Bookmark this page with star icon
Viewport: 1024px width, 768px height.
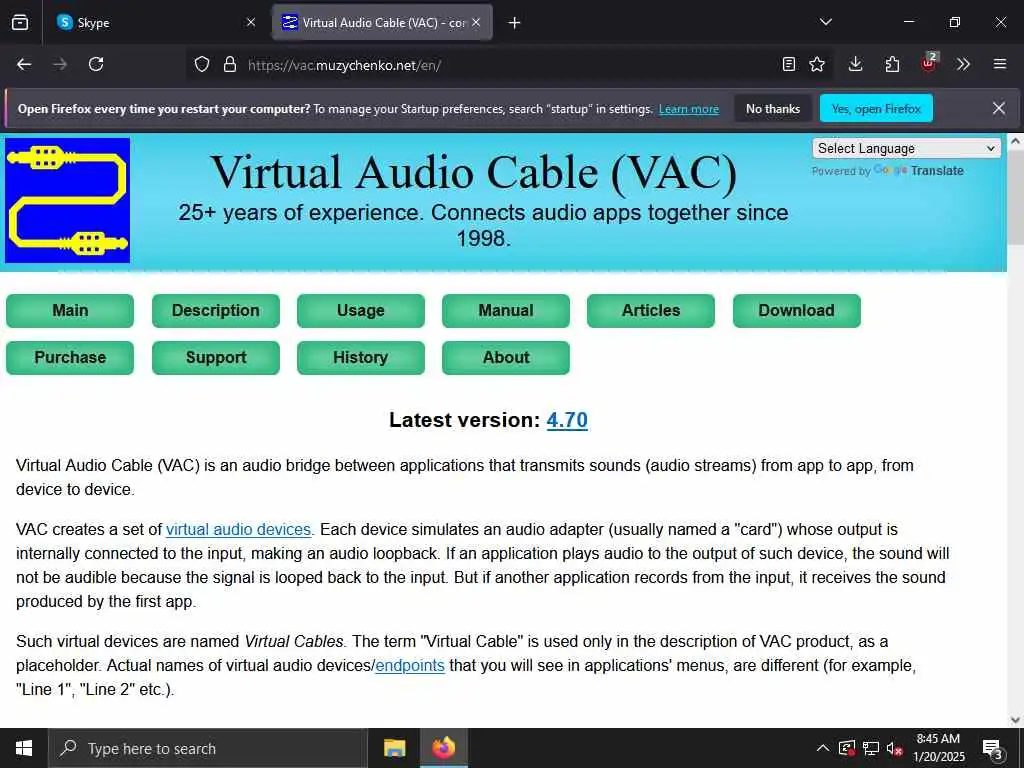point(817,64)
